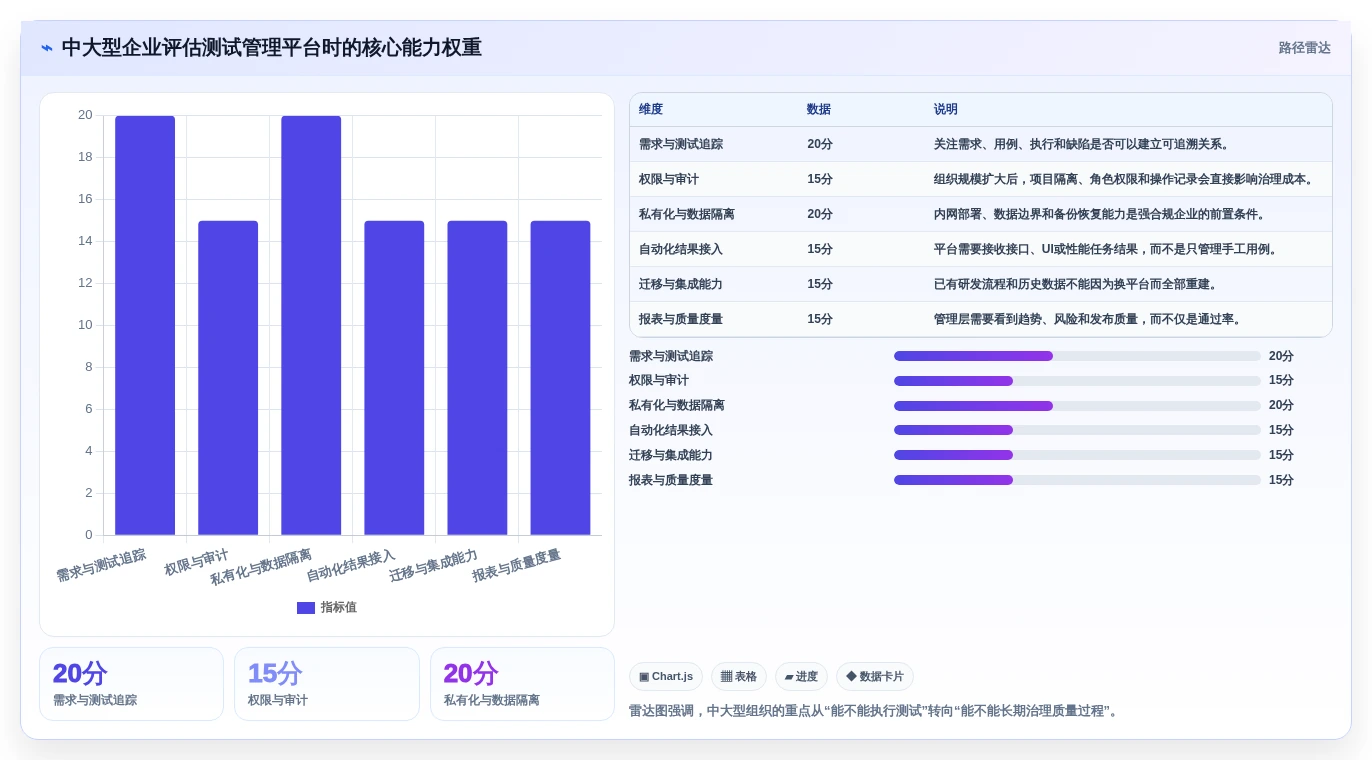Click the 权限与审计 progress bar

pos(1077,381)
